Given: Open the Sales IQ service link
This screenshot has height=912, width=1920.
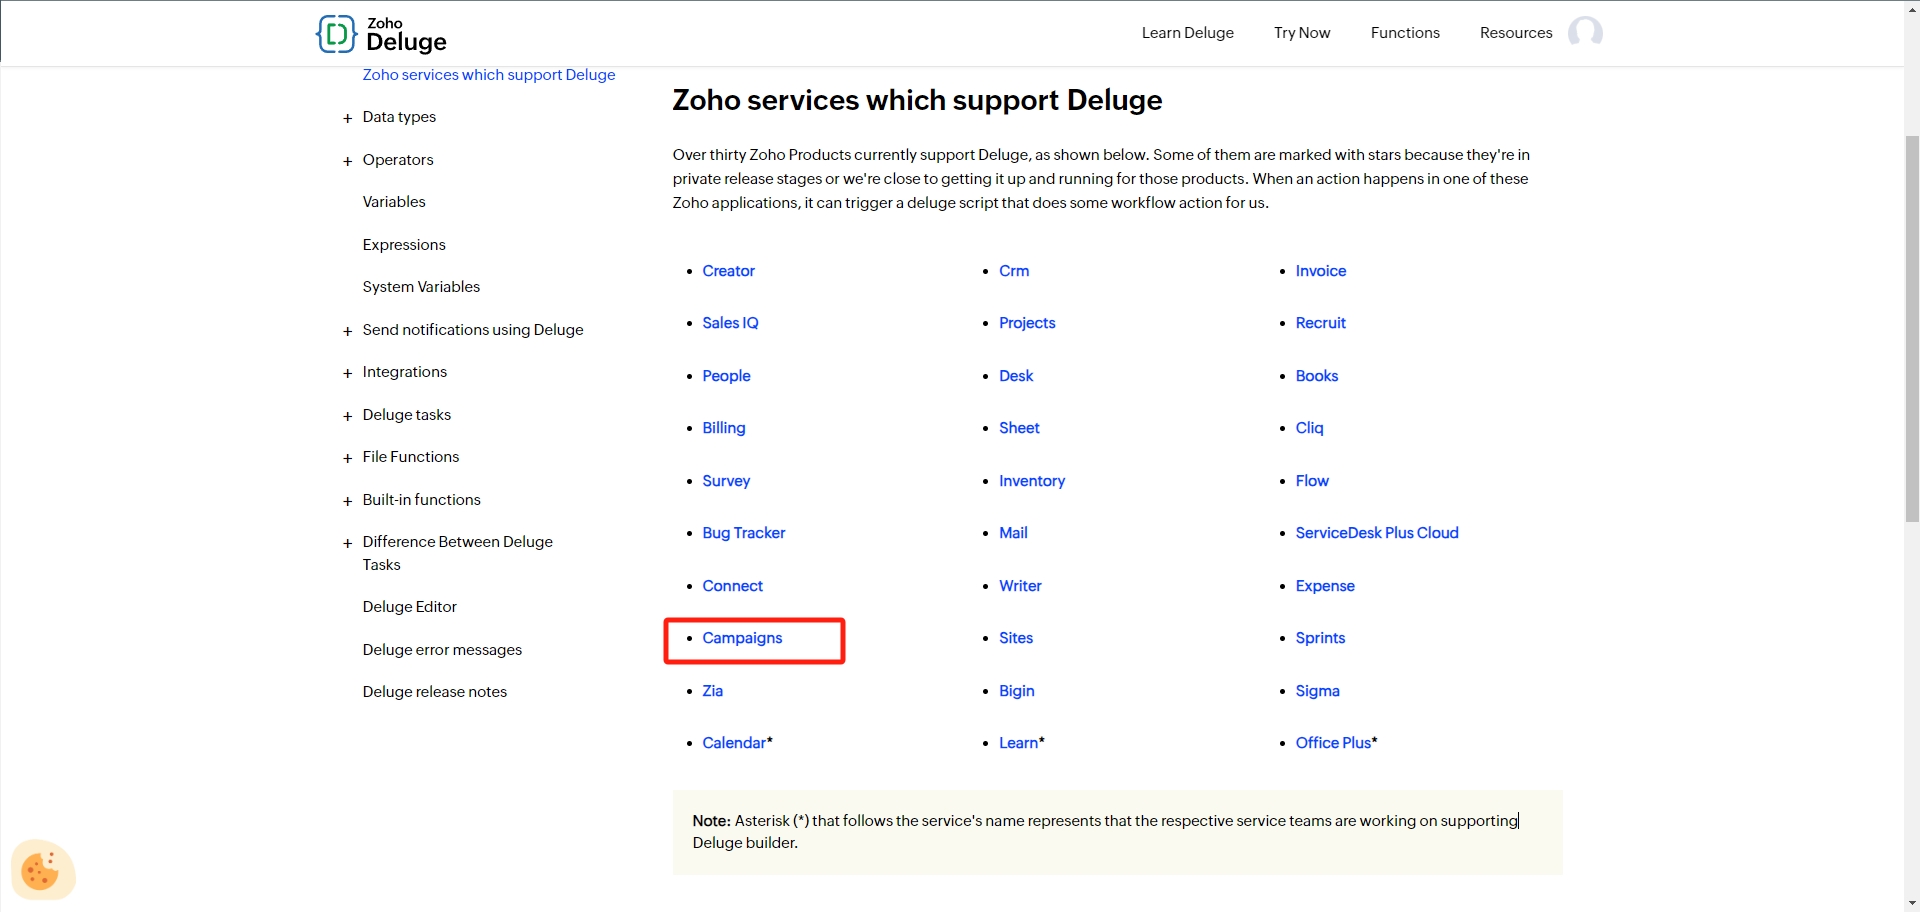Looking at the screenshot, I should pos(731,323).
